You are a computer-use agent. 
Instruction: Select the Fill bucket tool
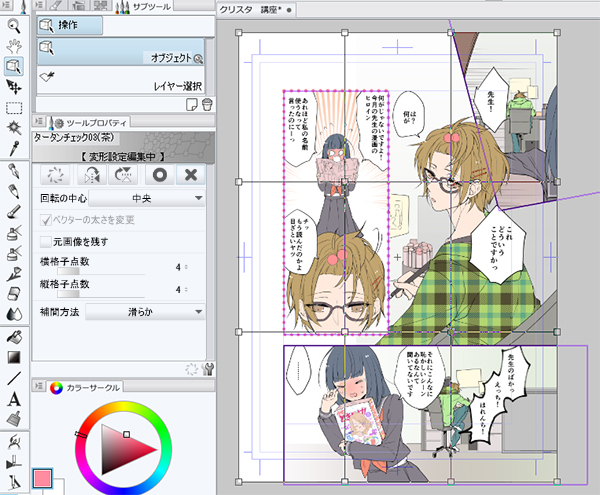[x=14, y=337]
